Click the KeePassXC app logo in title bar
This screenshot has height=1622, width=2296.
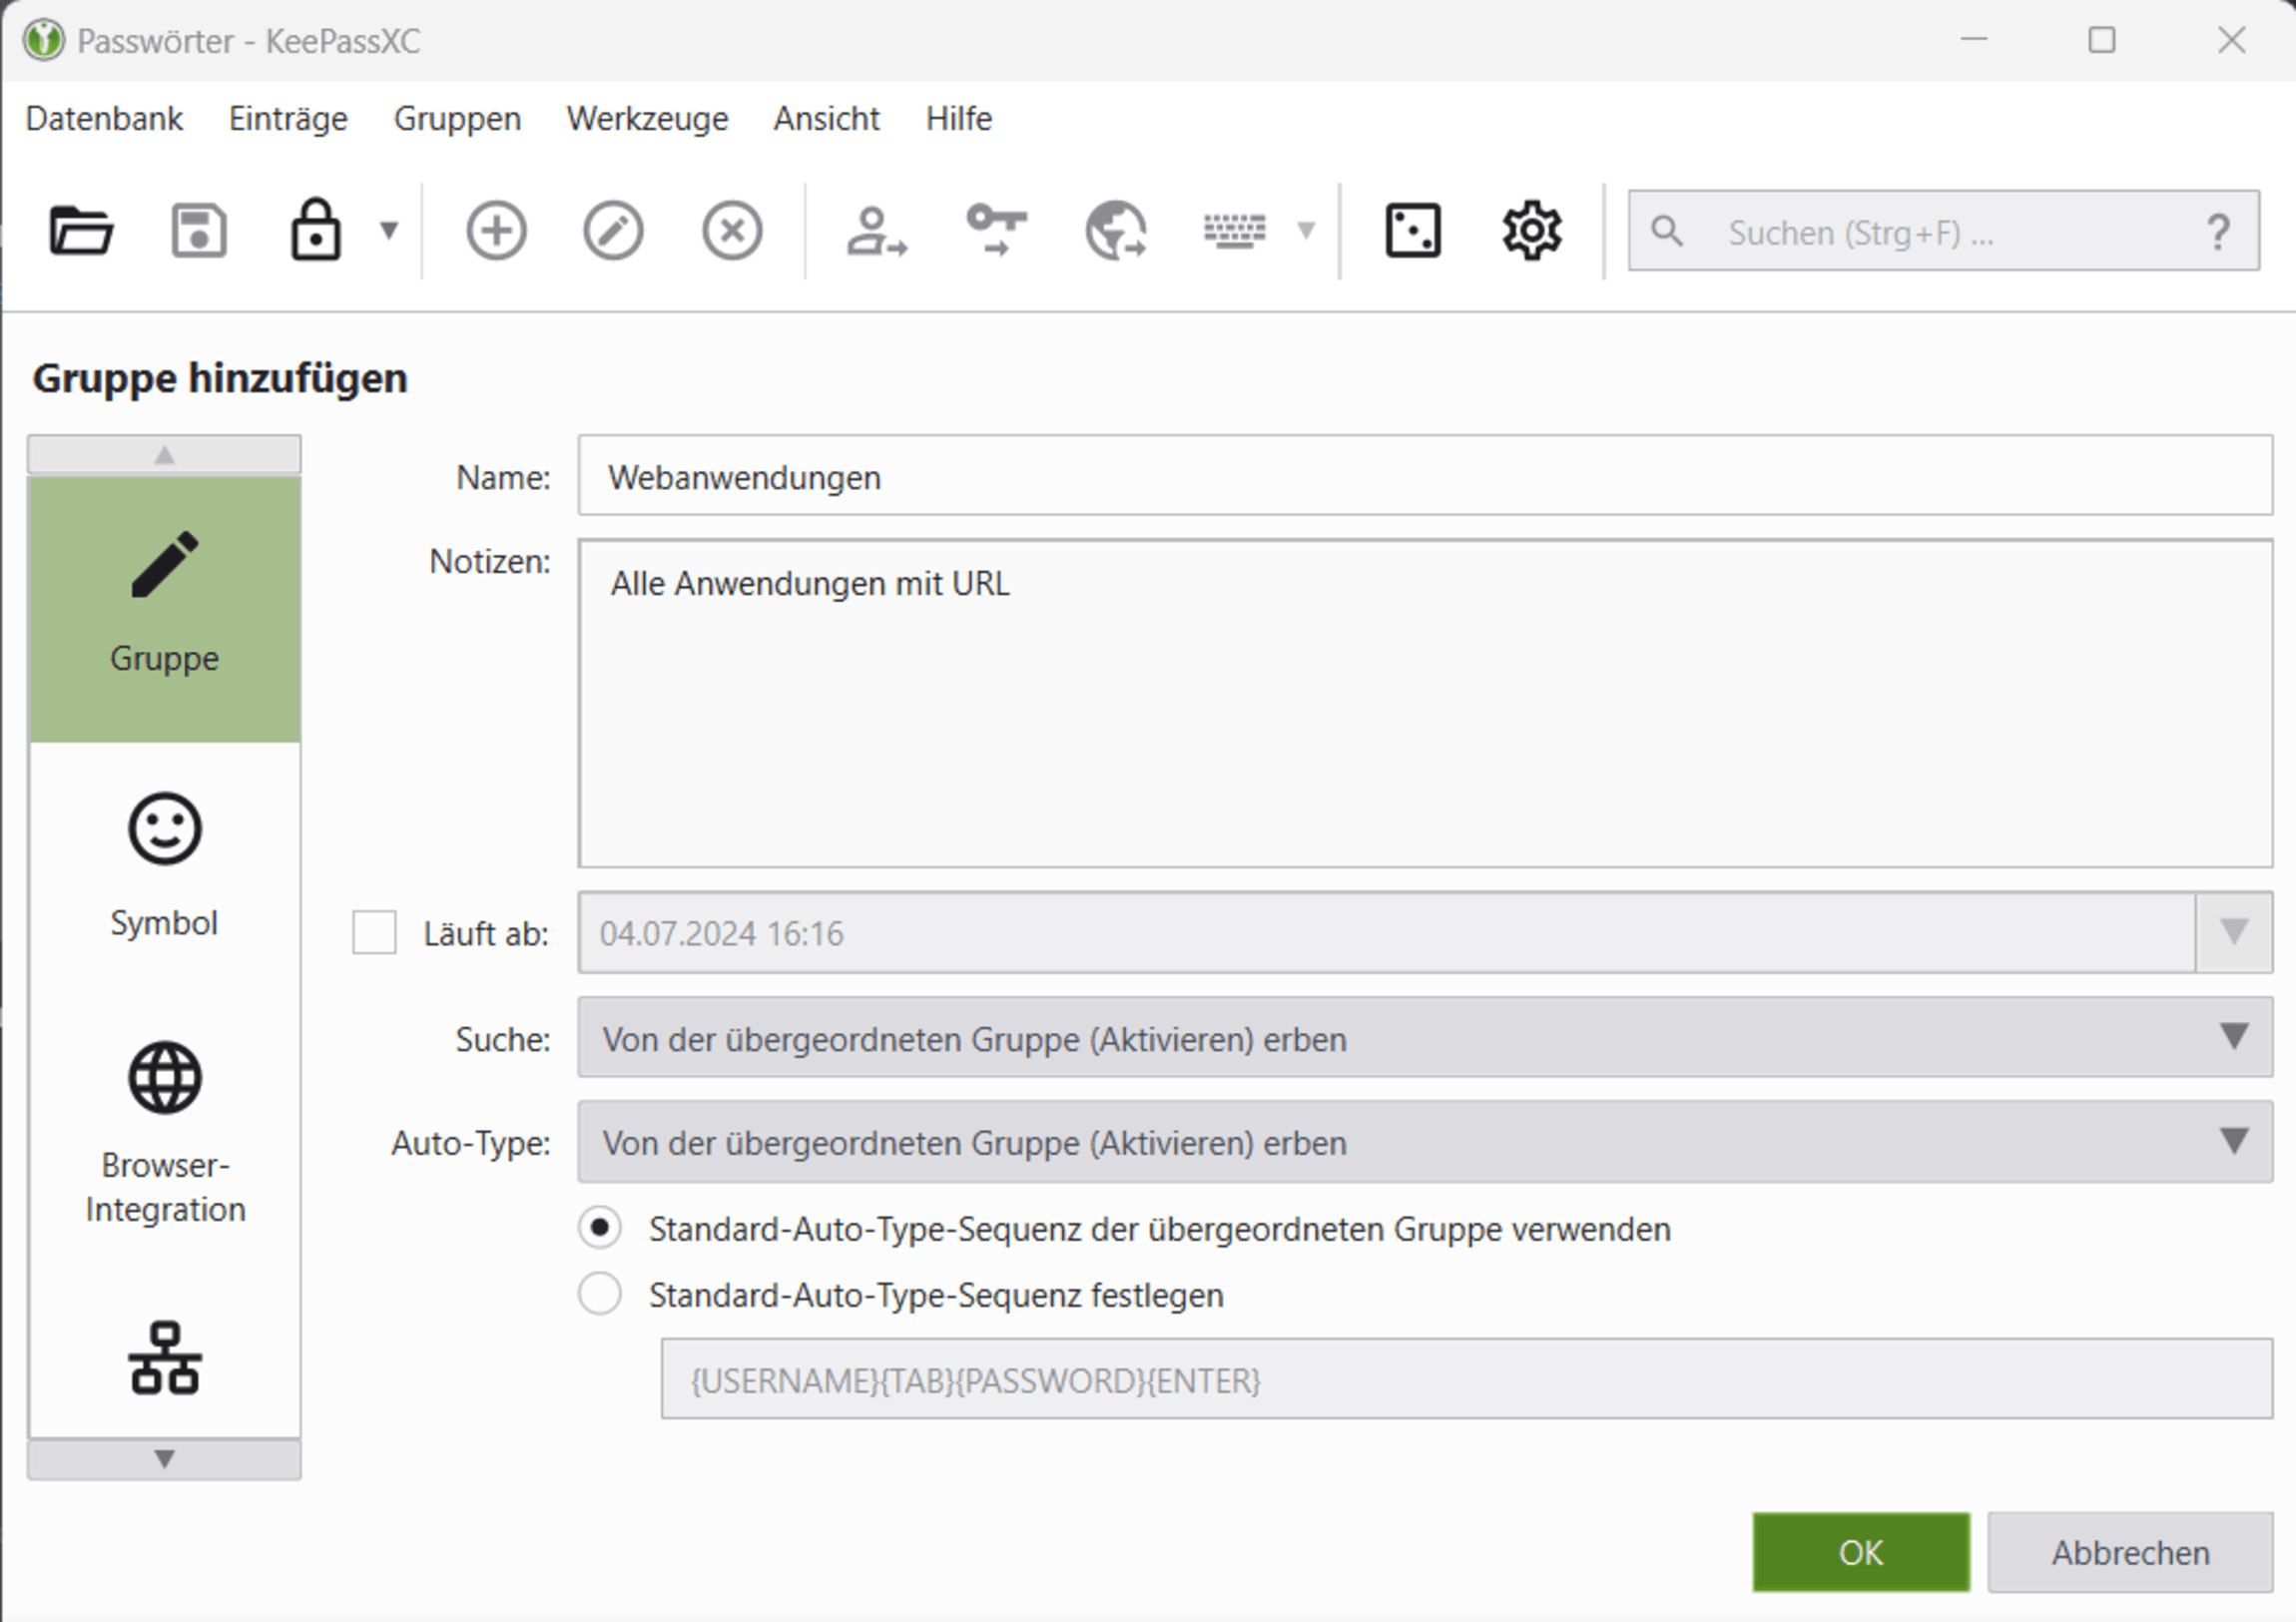pos(43,41)
